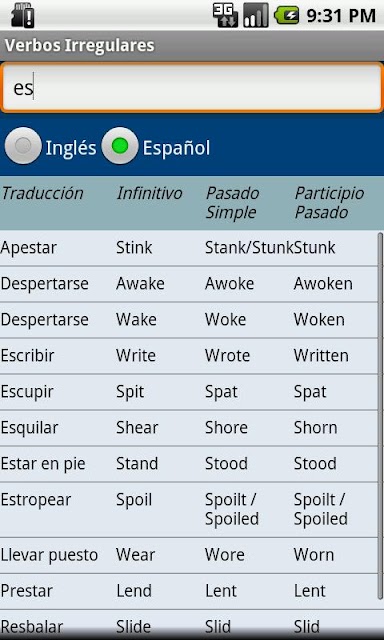
Task: Select the Escupir / Spit row
Action: pos(189,392)
